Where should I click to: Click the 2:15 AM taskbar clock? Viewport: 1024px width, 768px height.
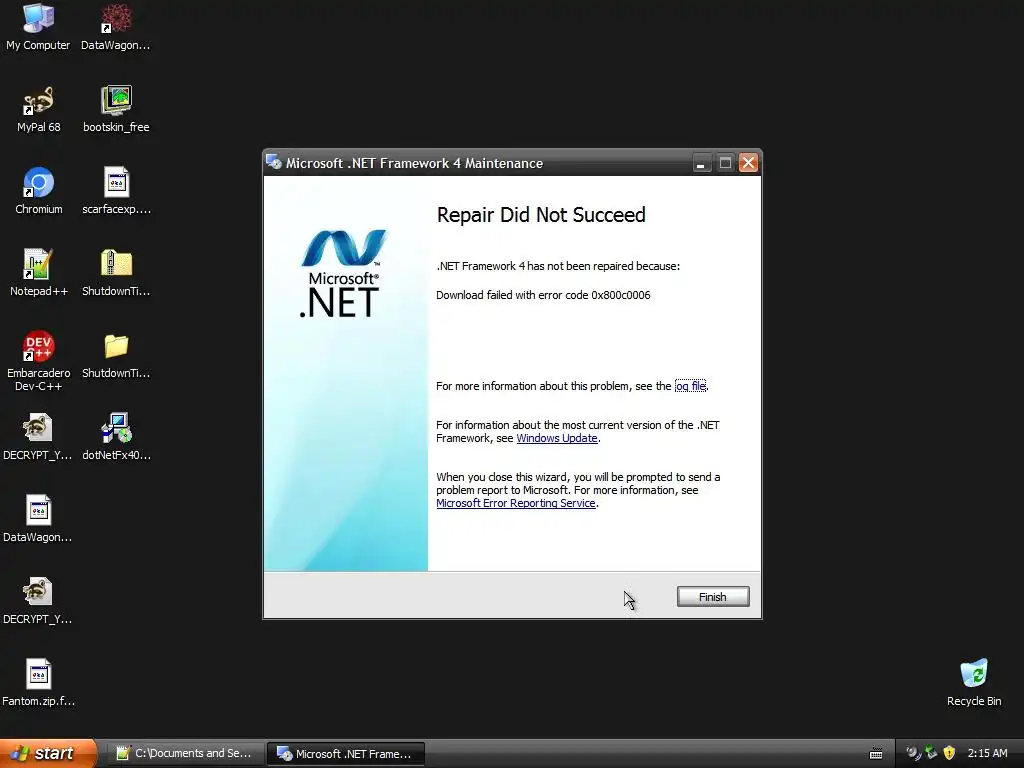pos(987,753)
